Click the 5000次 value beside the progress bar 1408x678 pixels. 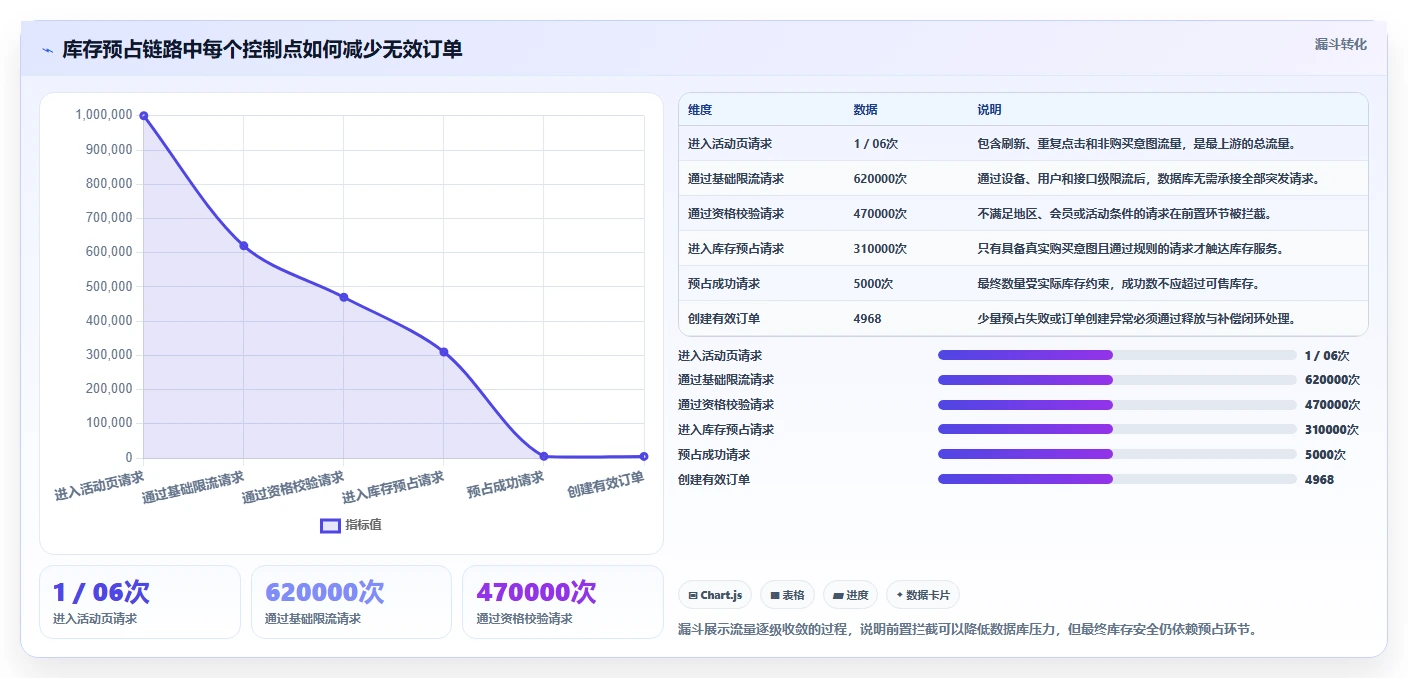(x=1325, y=455)
